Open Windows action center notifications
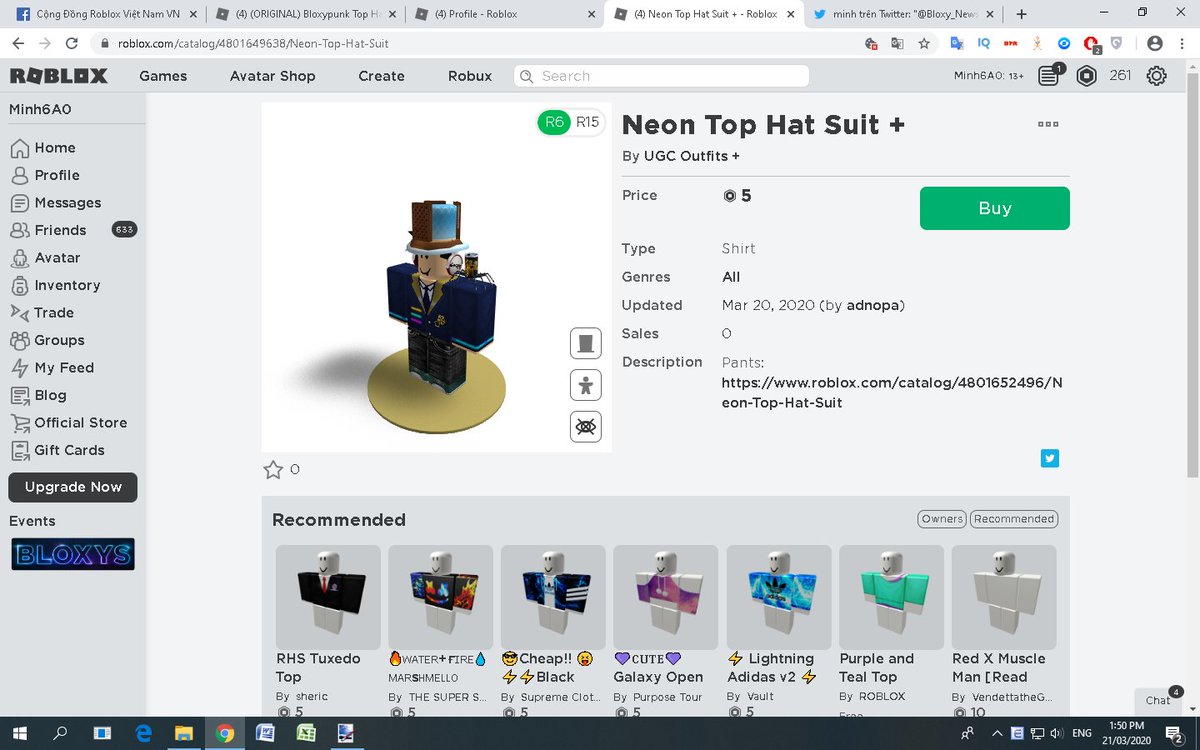Viewport: 1200px width, 750px height. [x=1174, y=734]
